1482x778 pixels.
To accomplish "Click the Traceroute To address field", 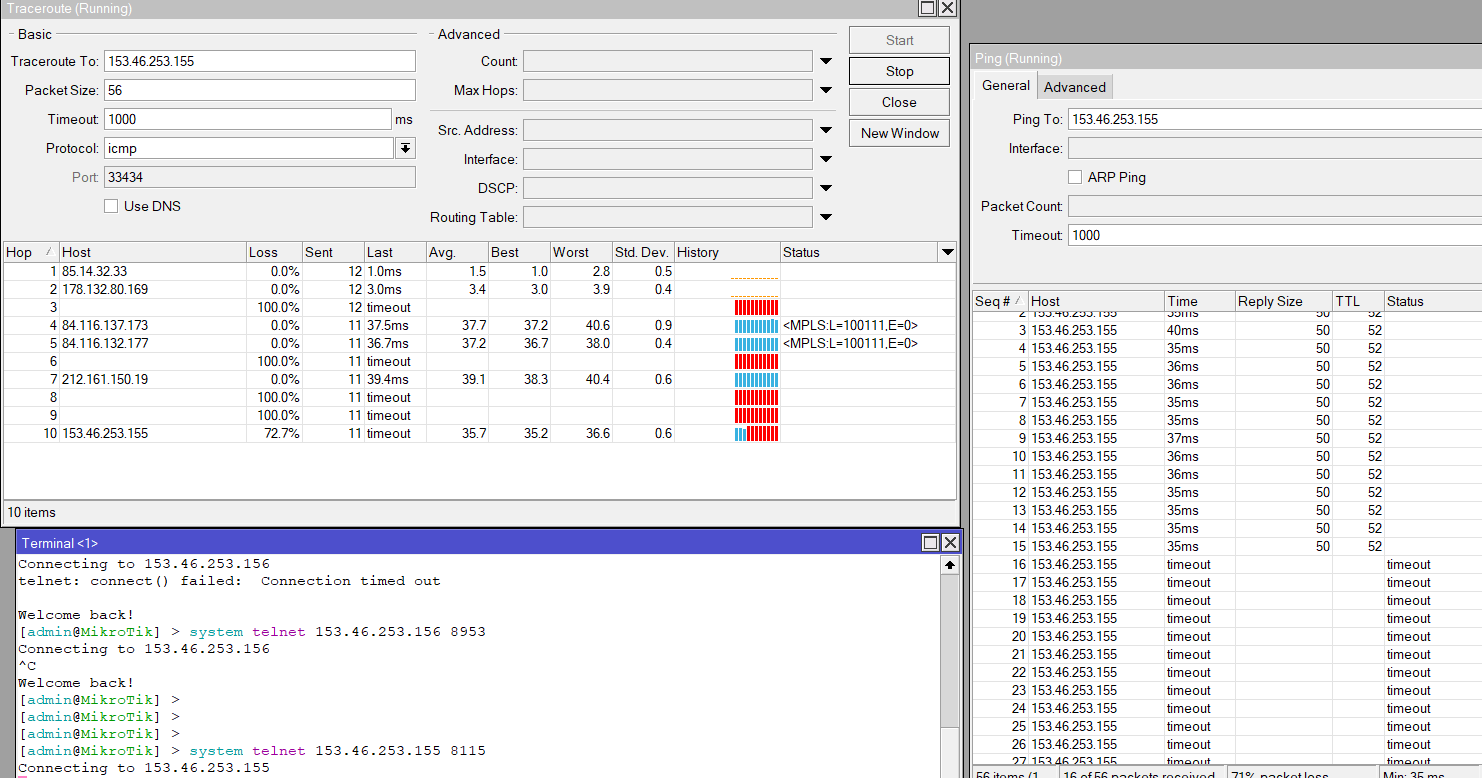I will click(x=259, y=61).
